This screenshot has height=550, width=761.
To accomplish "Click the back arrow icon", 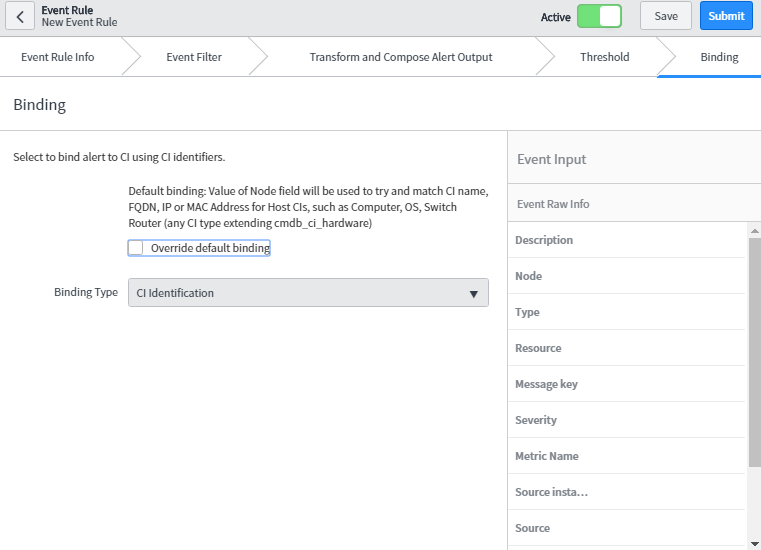I will click(19, 17).
